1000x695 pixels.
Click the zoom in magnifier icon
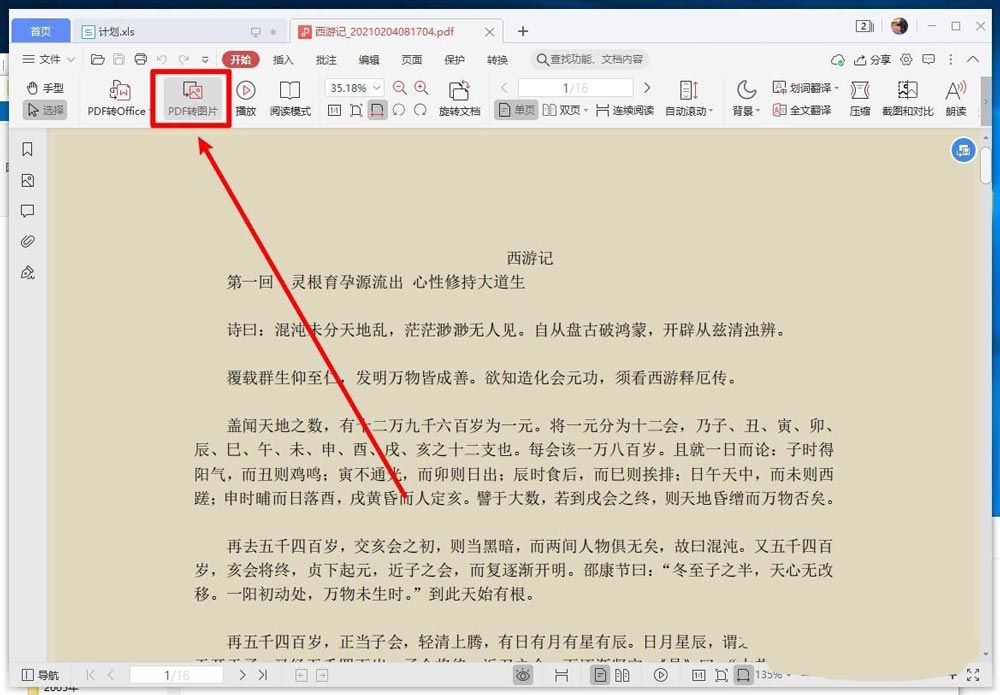(x=421, y=87)
